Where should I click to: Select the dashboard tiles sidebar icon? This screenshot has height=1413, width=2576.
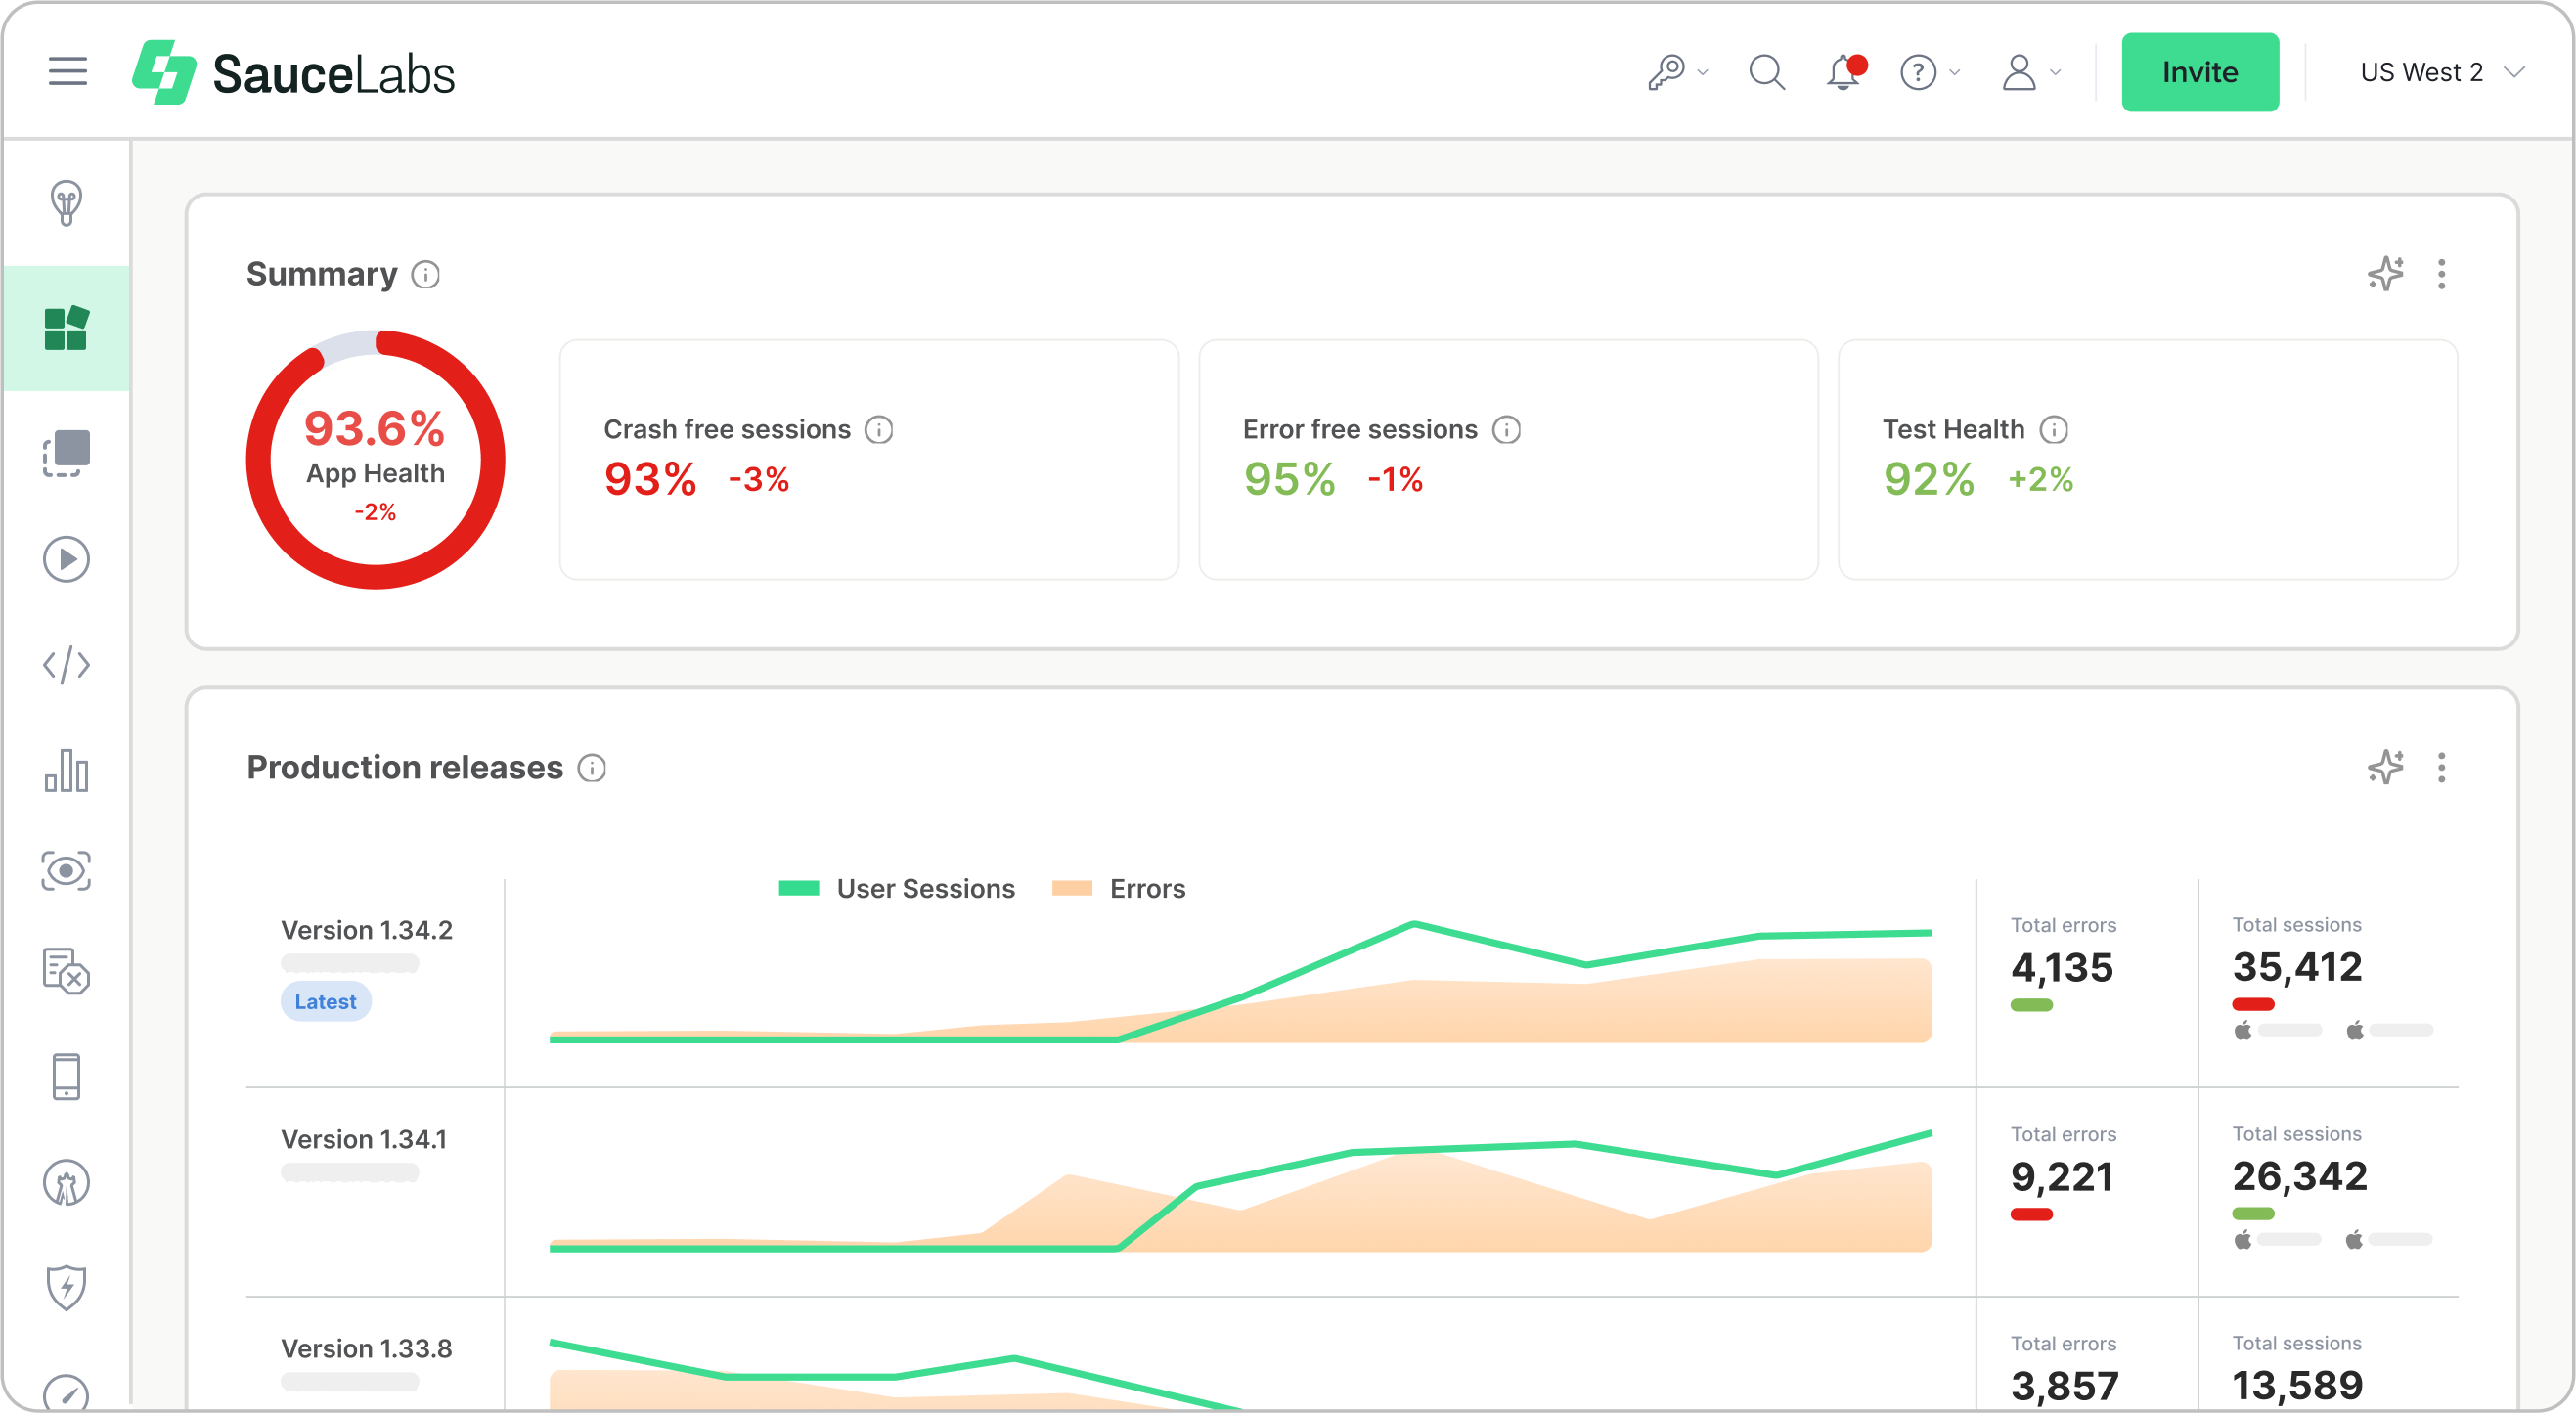tap(66, 328)
